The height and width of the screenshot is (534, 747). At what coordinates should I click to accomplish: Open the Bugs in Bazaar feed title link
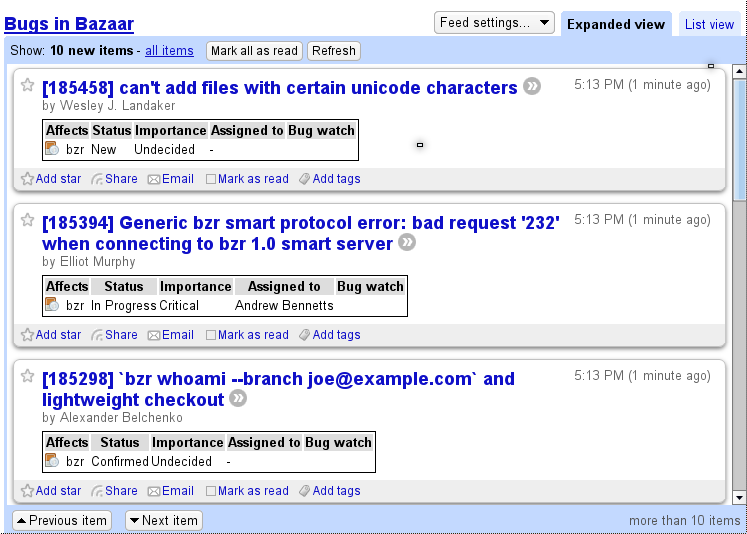coord(69,24)
